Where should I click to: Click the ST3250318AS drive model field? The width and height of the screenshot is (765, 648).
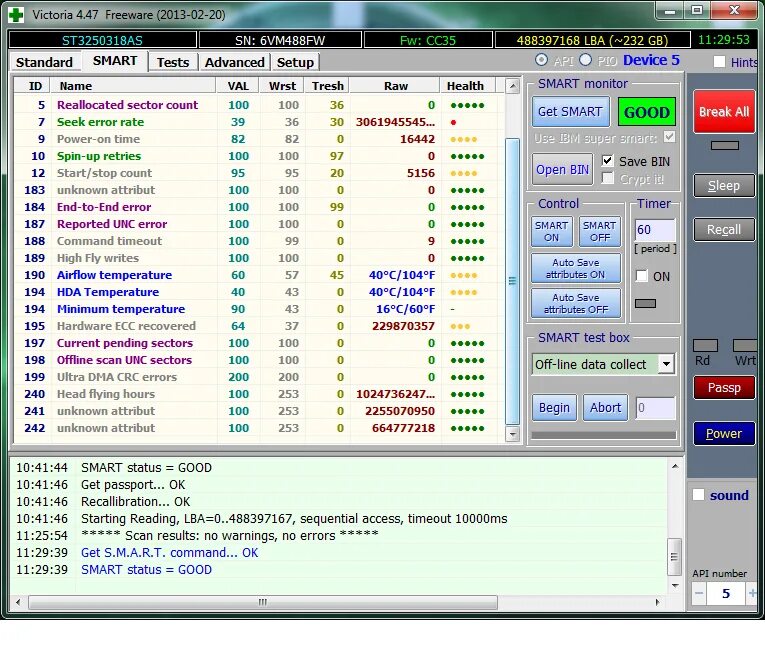[102, 40]
